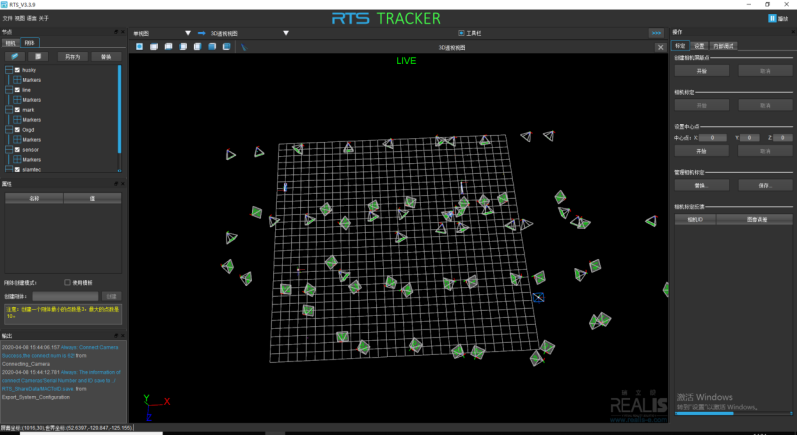The image size is (797, 435).
Task: Toggle the line rigid body checkbox
Action: pos(17,90)
